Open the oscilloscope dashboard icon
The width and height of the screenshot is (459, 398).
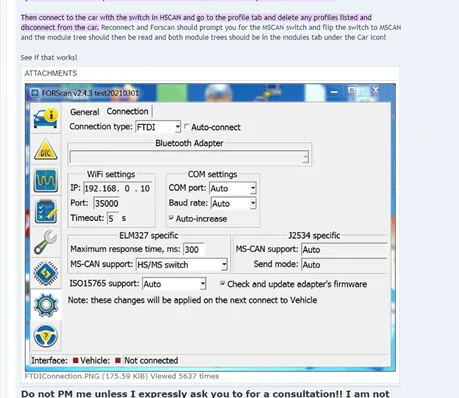tap(46, 181)
